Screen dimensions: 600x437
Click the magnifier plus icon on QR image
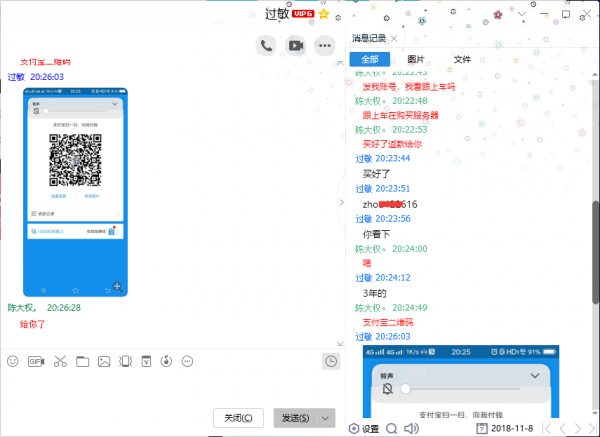[x=118, y=287]
